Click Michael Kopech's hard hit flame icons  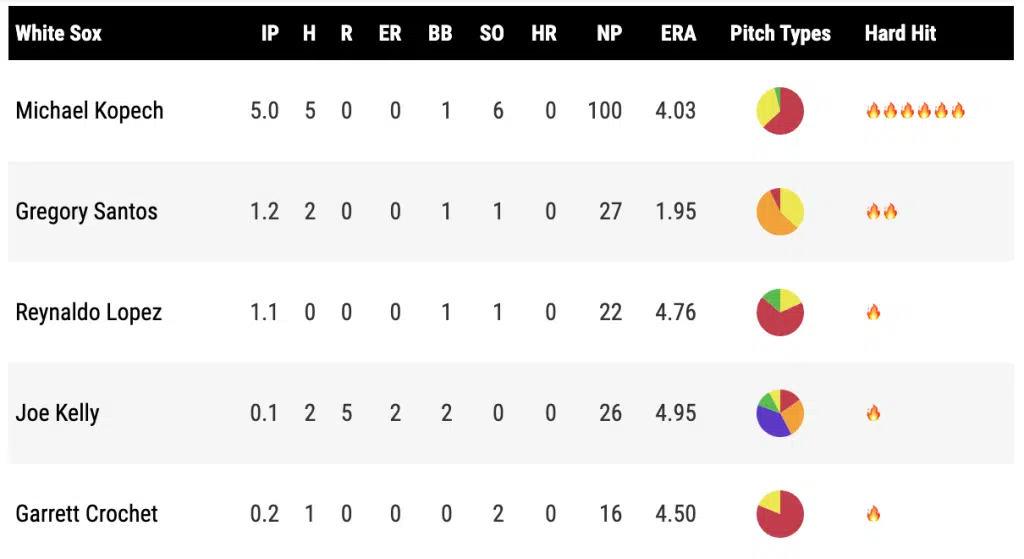click(915, 111)
